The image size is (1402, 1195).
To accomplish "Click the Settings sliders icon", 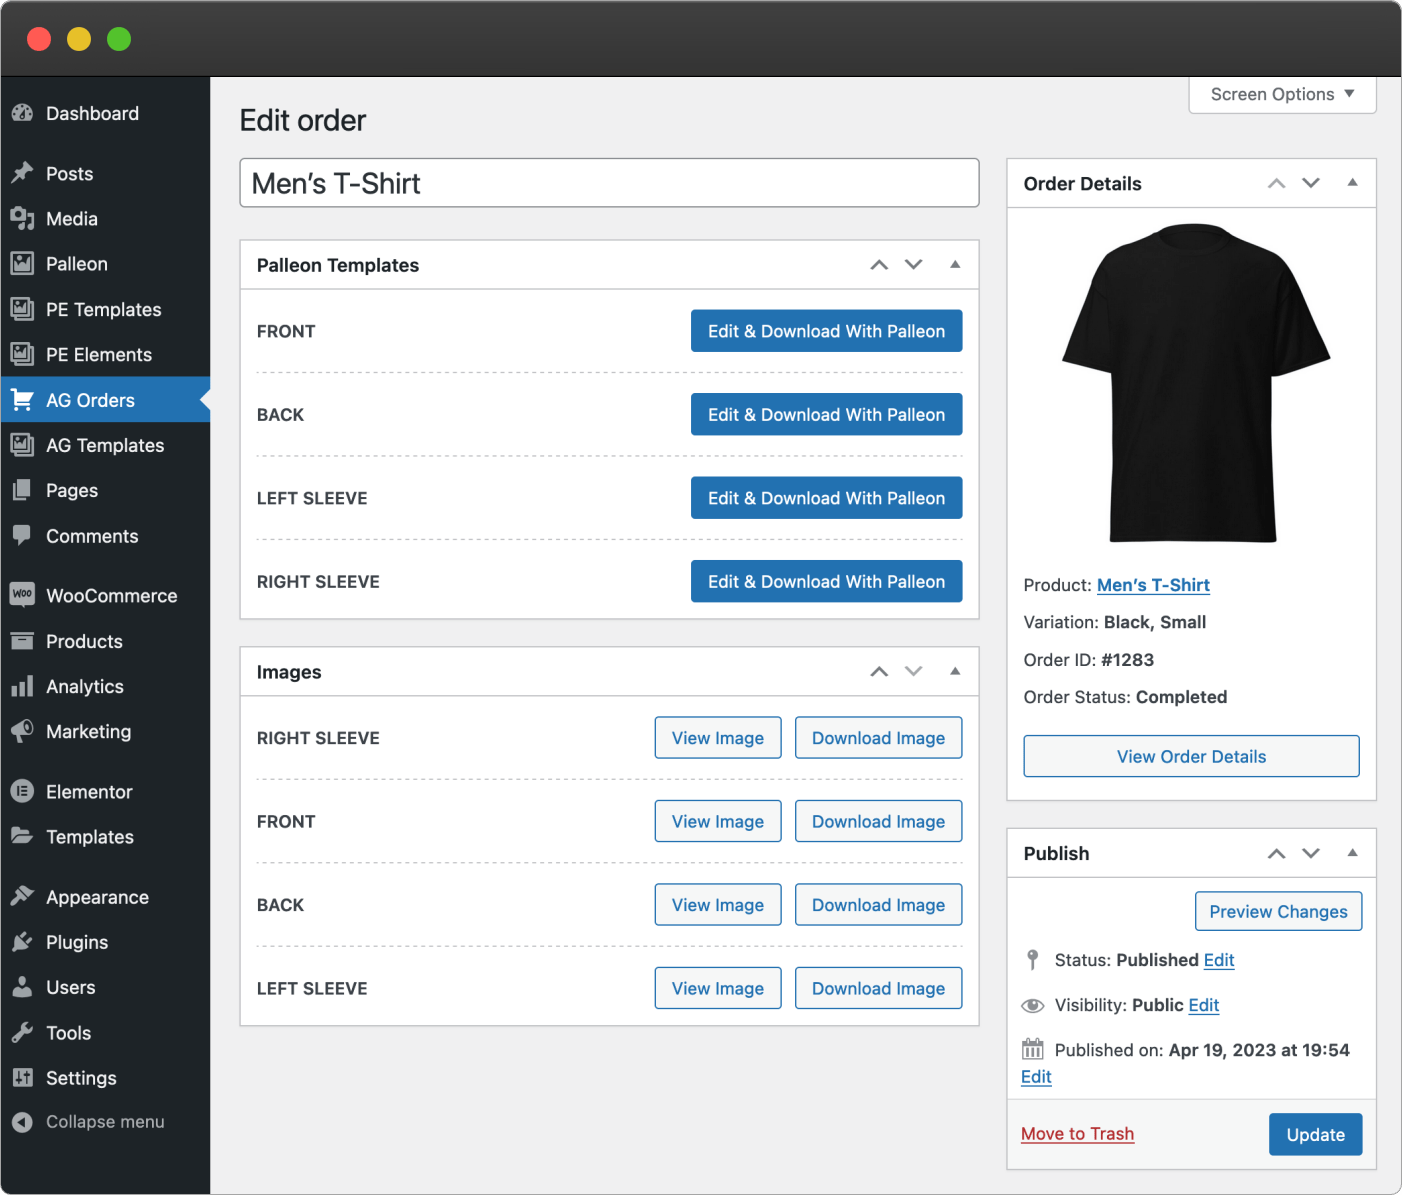I will [x=22, y=1077].
